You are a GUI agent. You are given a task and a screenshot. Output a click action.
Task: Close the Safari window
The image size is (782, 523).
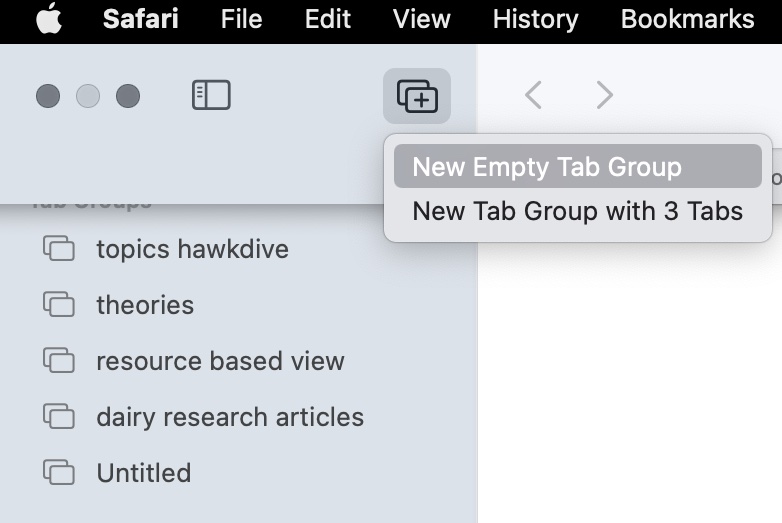pyautogui.click(x=48, y=96)
